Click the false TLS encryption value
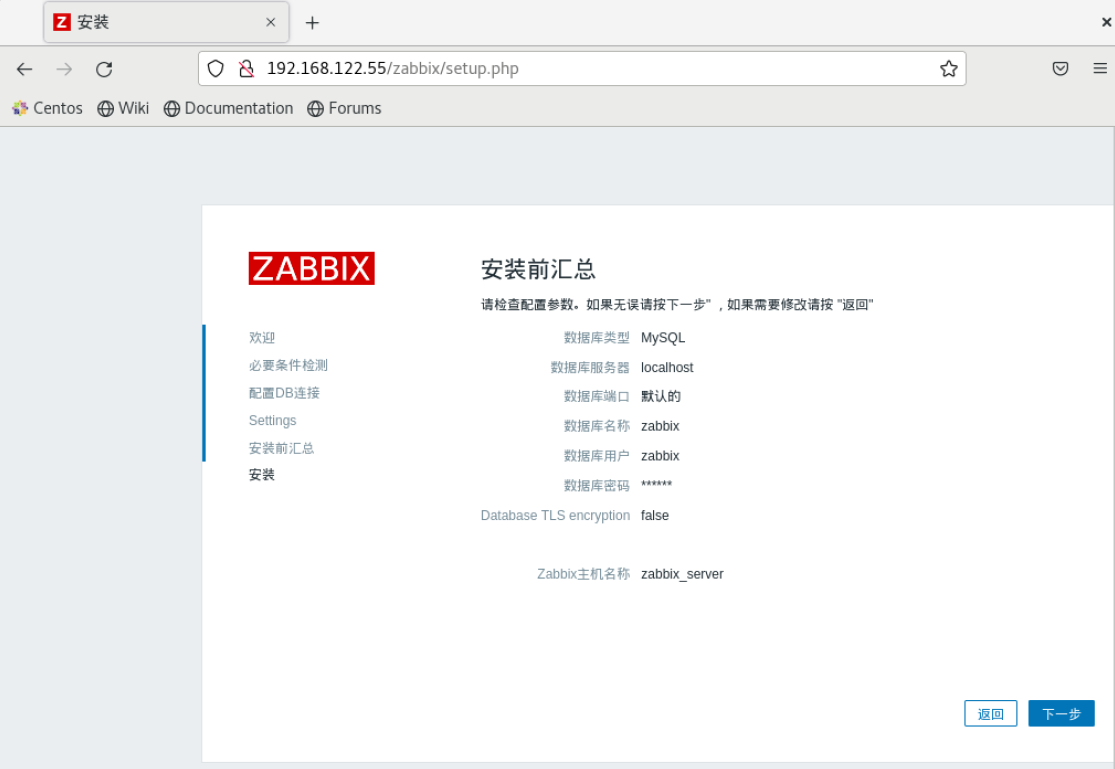This screenshot has height=769, width=1115. (655, 516)
